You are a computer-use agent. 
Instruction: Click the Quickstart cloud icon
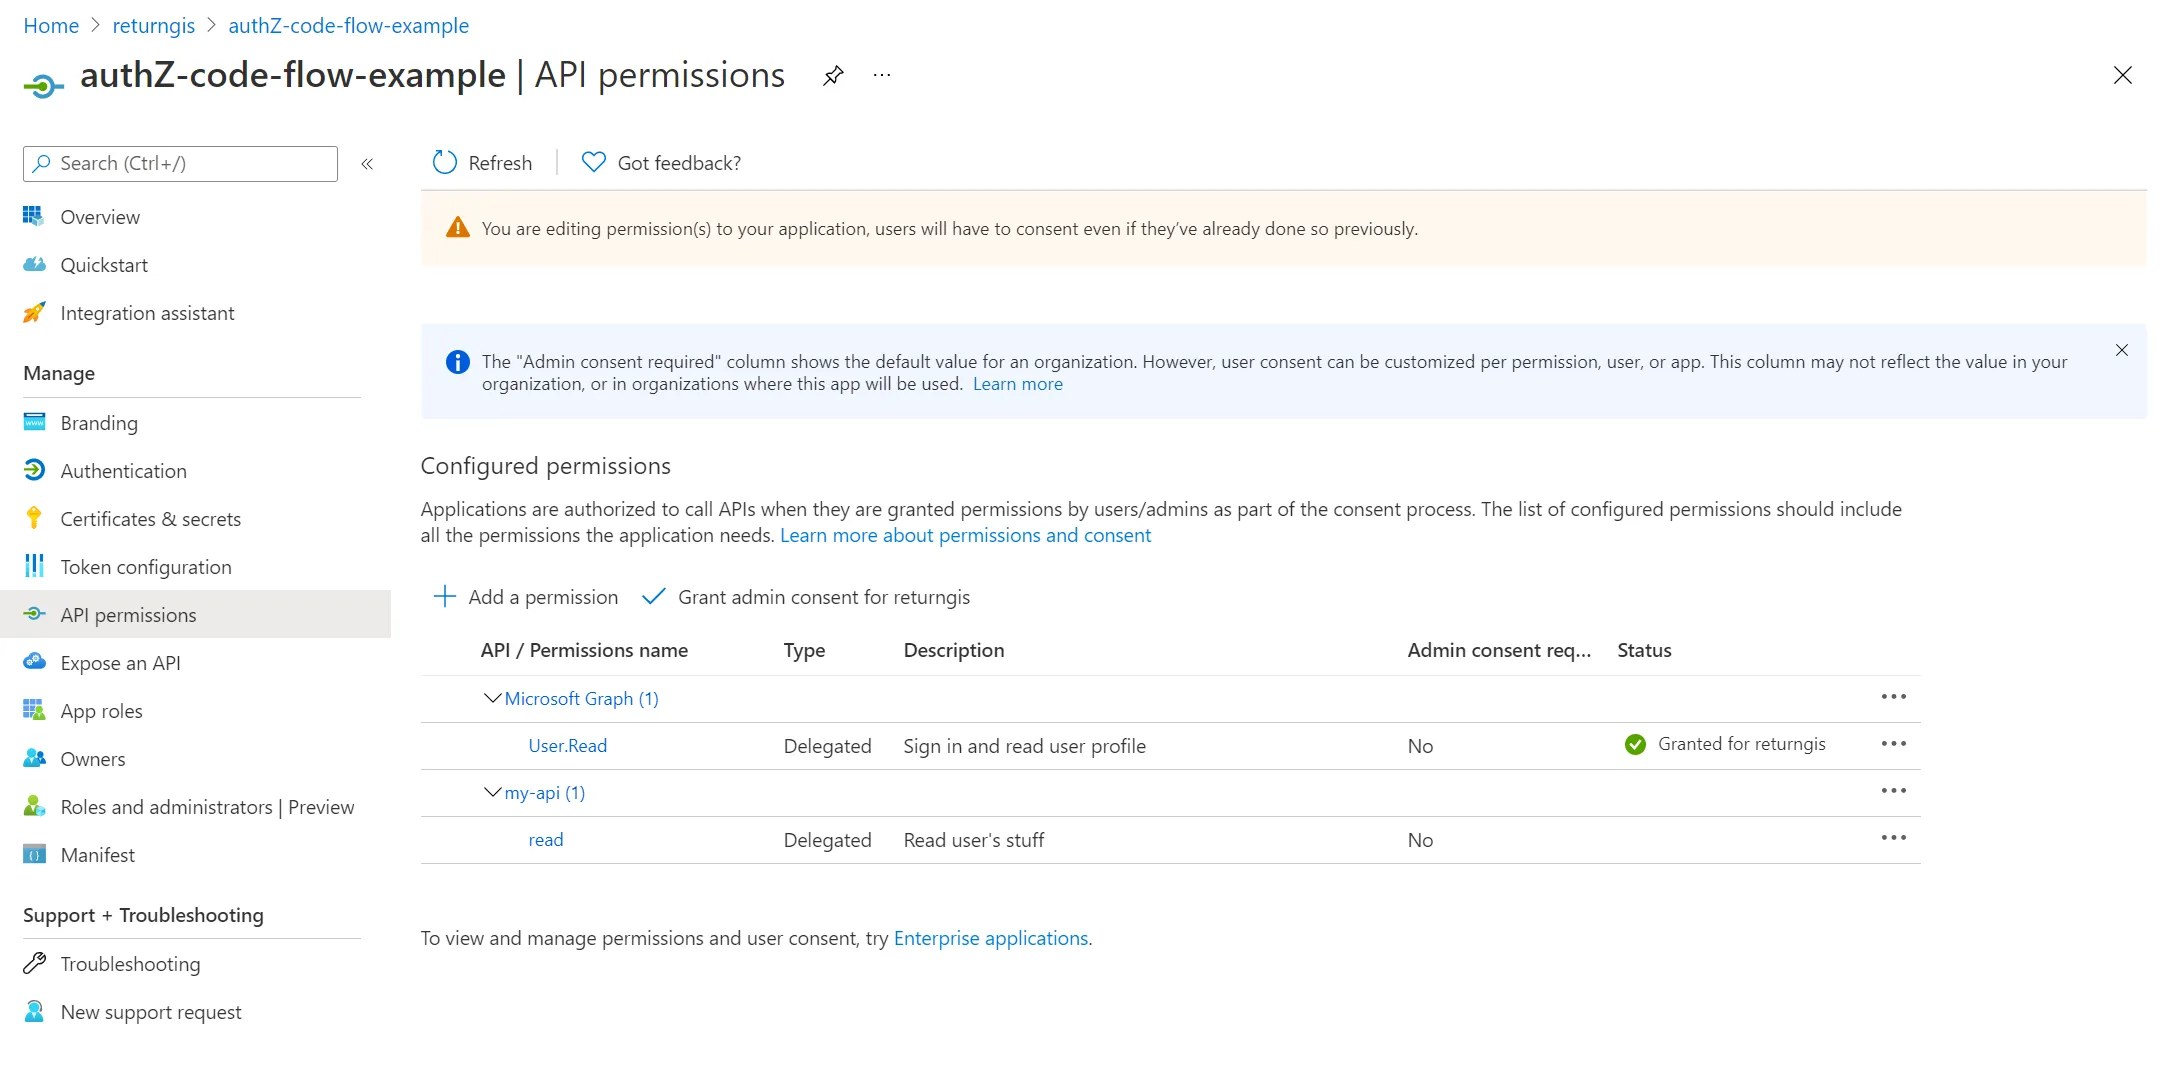pos(34,264)
